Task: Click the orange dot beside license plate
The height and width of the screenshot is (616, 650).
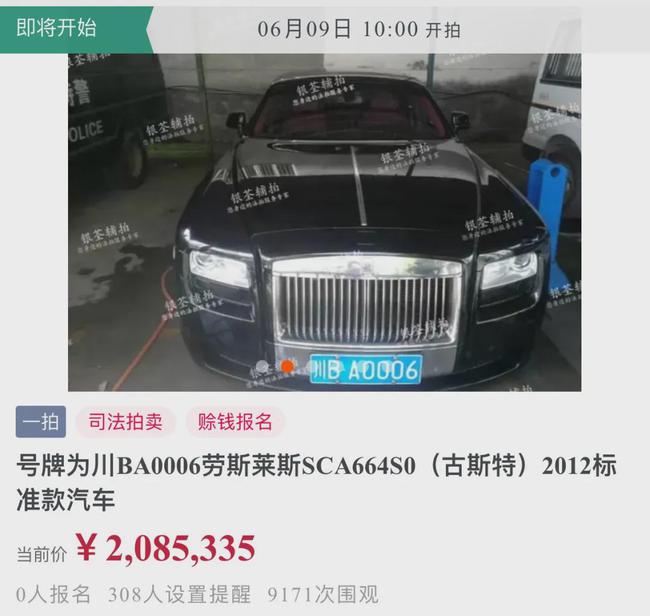Action: 287,366
